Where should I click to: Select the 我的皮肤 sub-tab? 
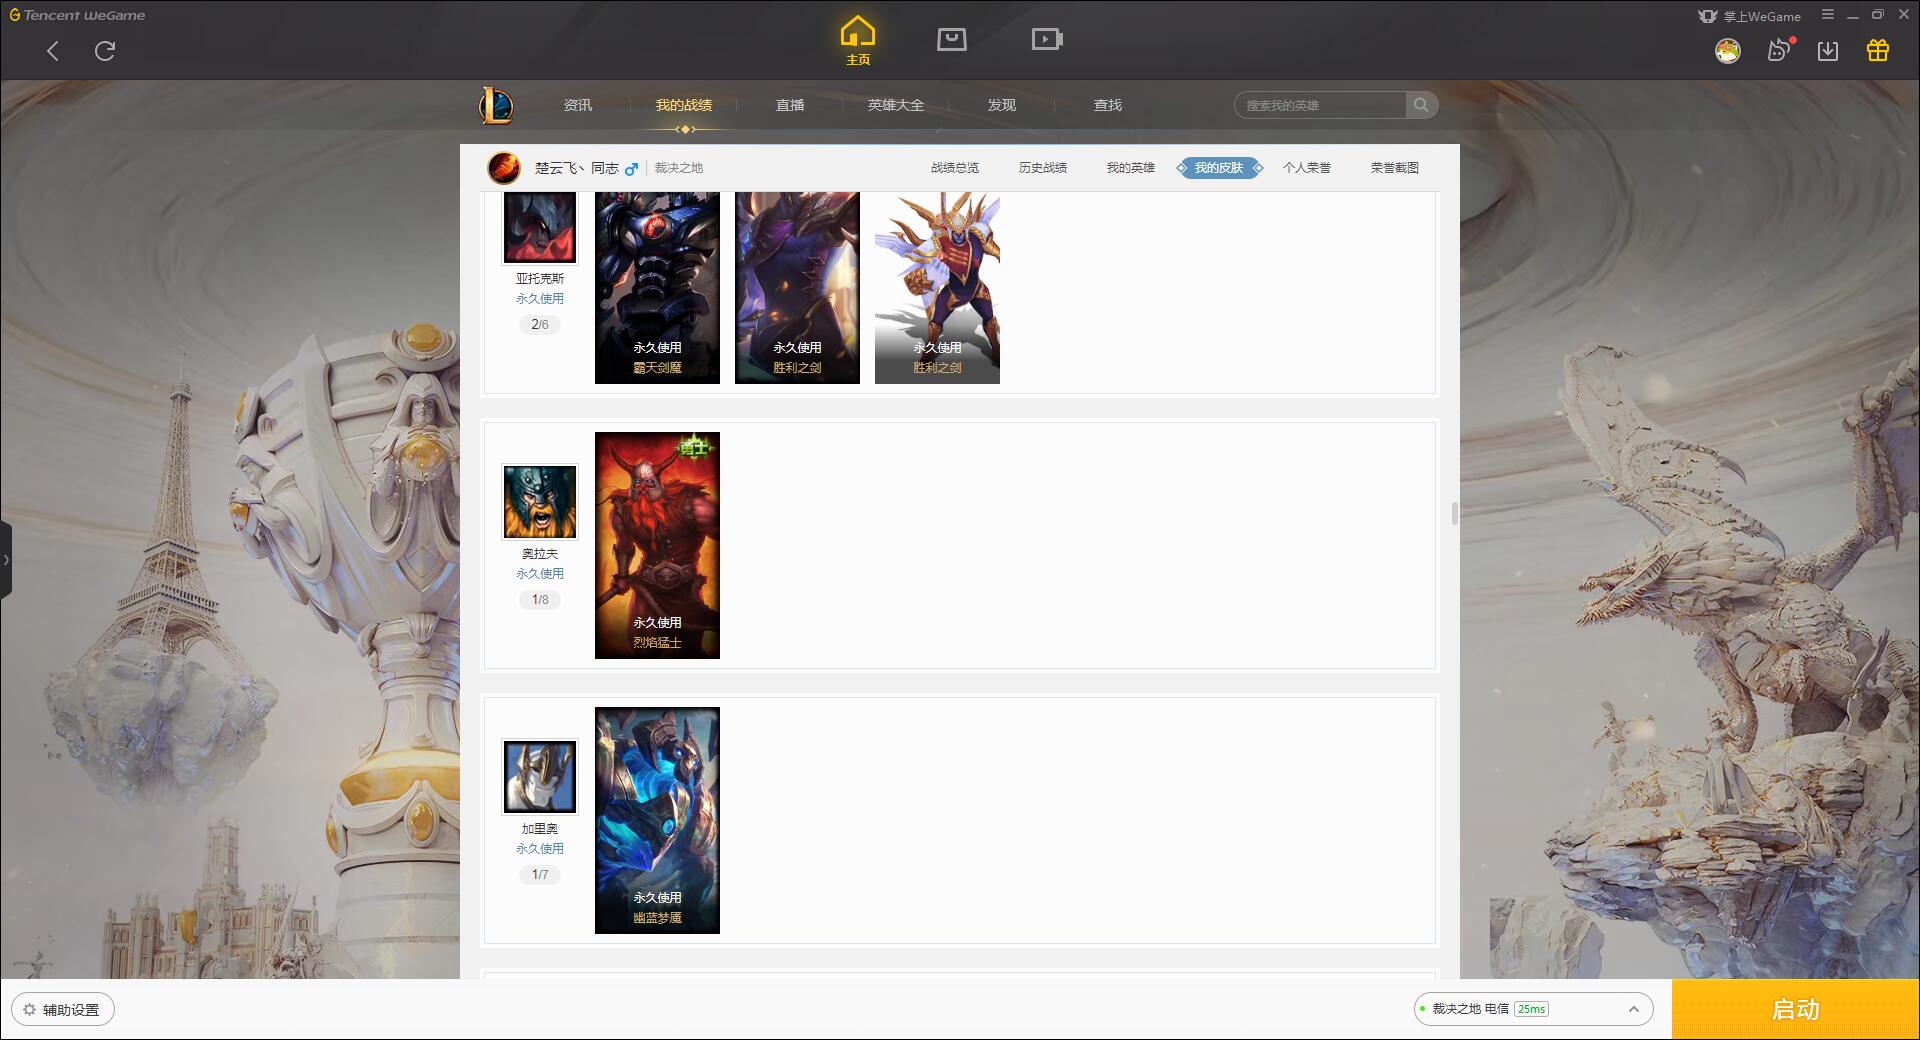tap(1219, 168)
